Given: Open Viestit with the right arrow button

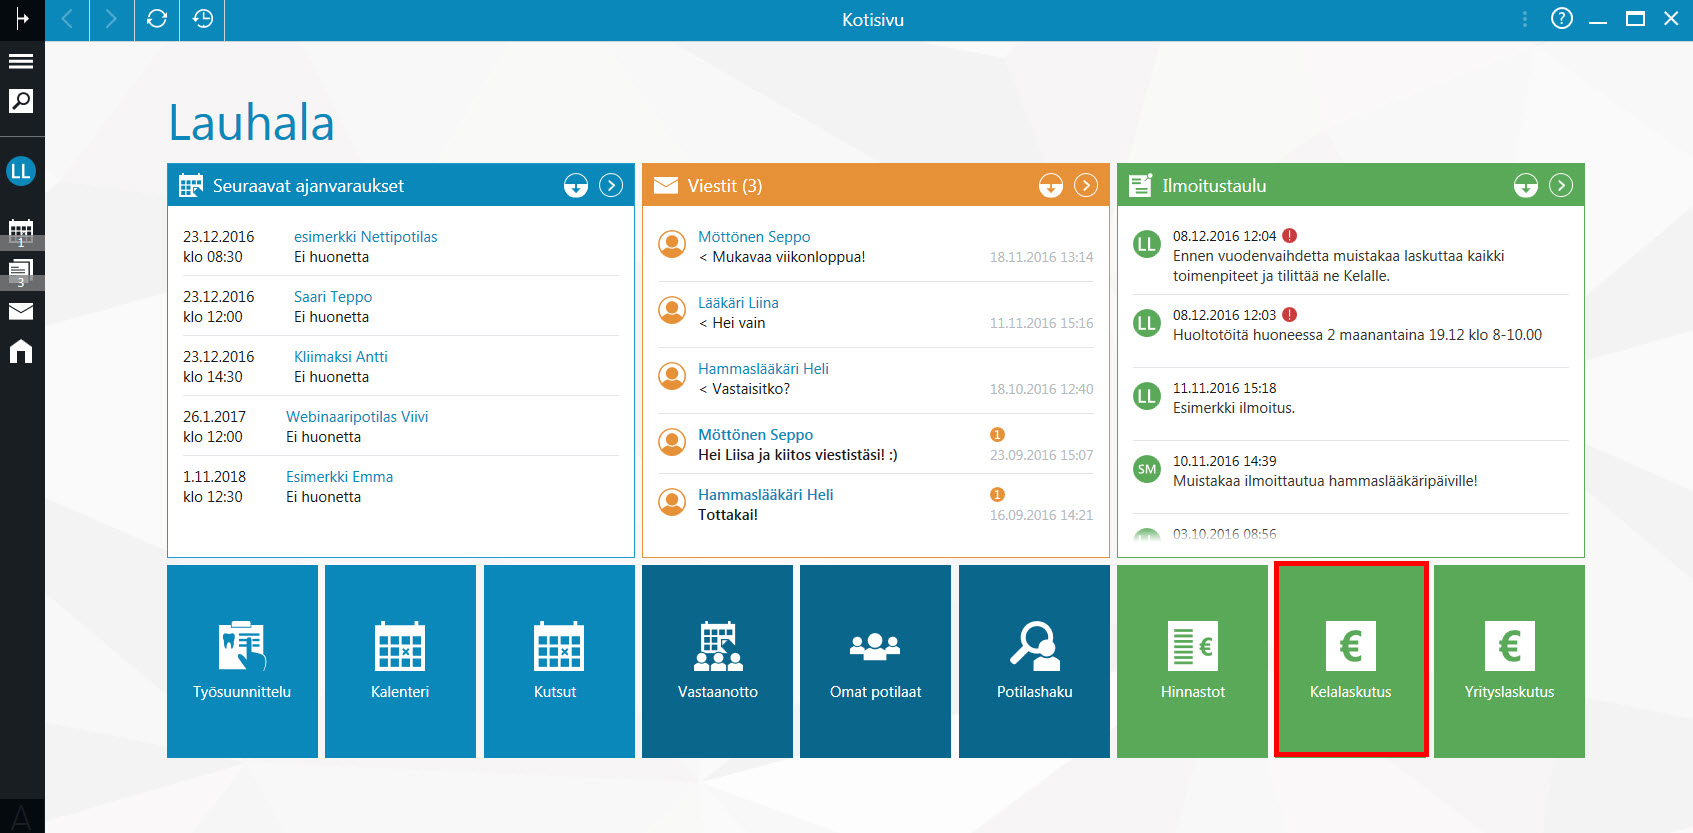Looking at the screenshot, I should click(x=1086, y=186).
